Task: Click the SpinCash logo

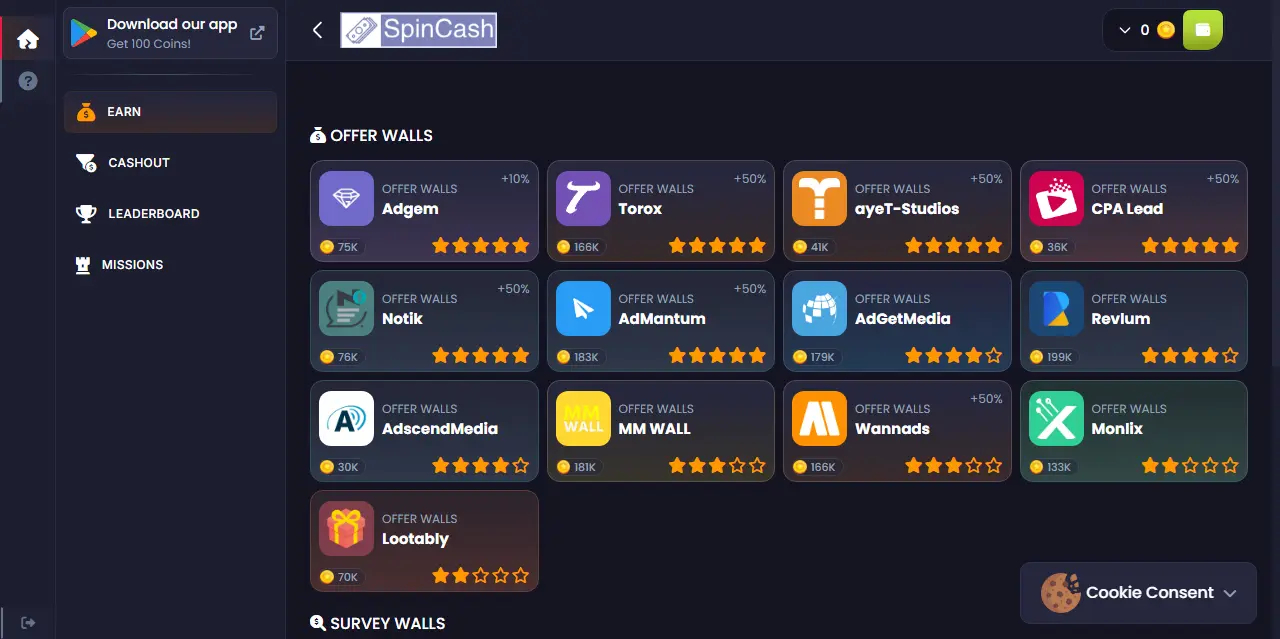Action: tap(418, 30)
